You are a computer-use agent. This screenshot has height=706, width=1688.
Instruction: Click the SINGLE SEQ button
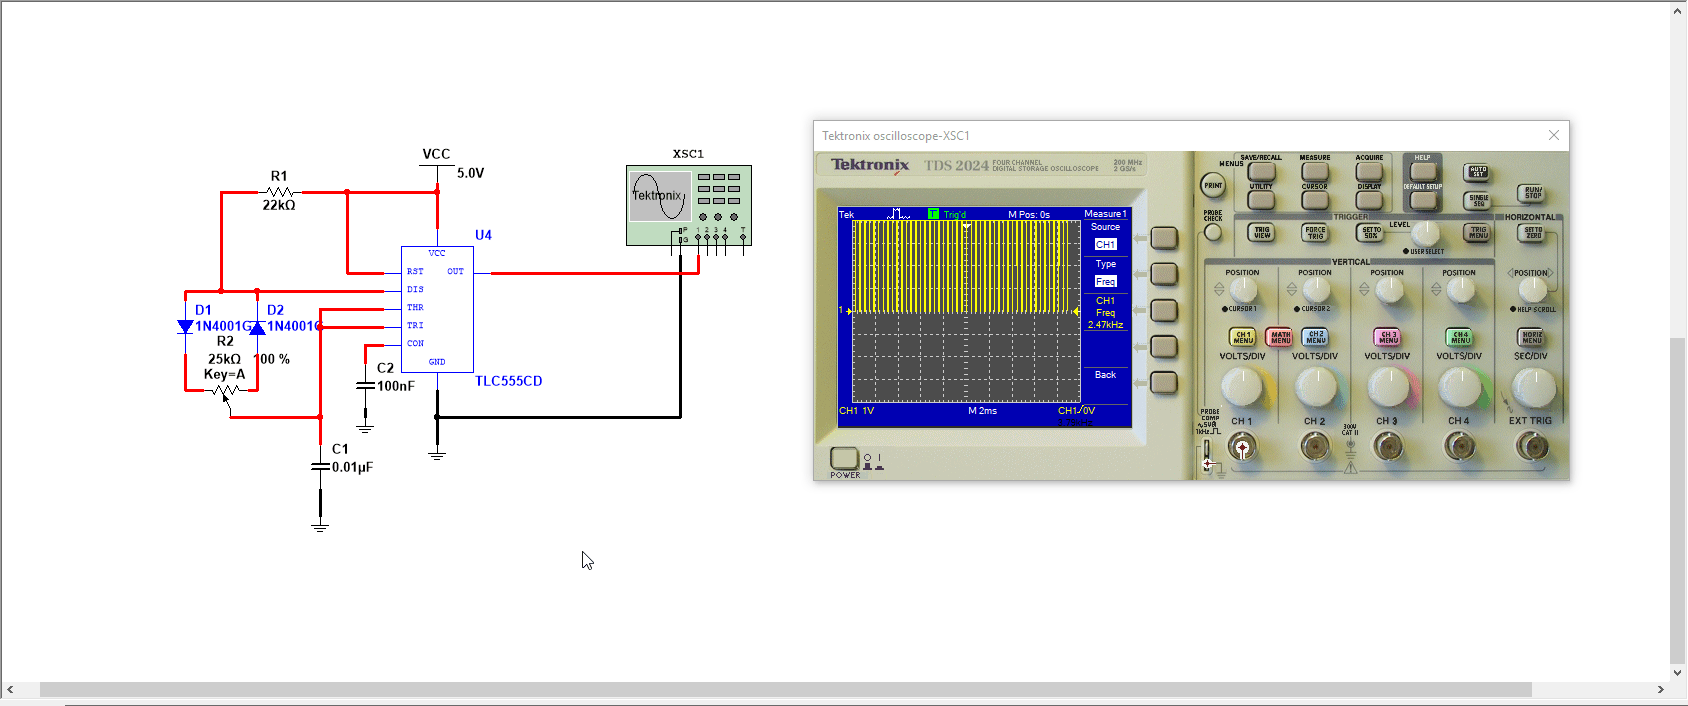(x=1478, y=200)
